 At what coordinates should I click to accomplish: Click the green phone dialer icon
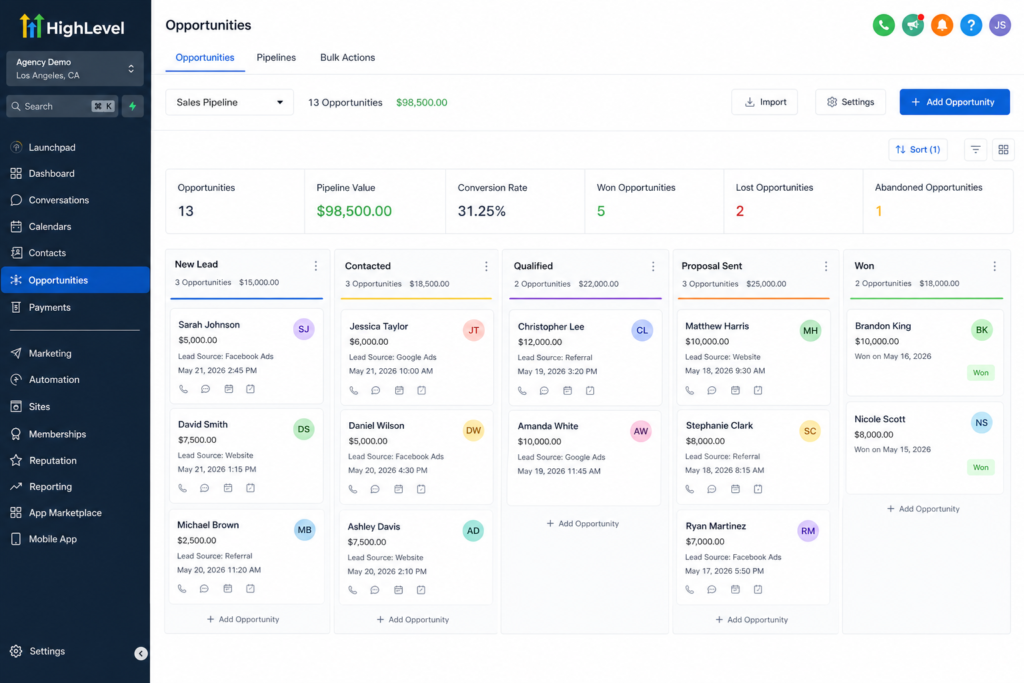pyautogui.click(x=884, y=25)
